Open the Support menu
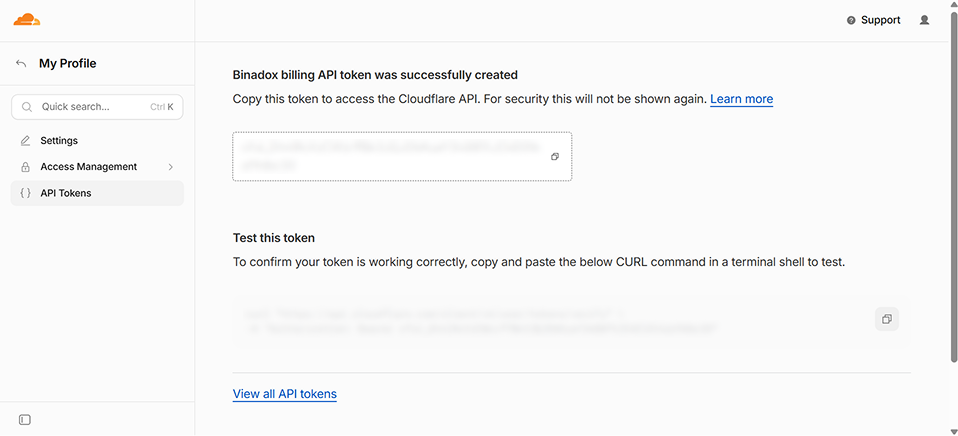 [874, 20]
